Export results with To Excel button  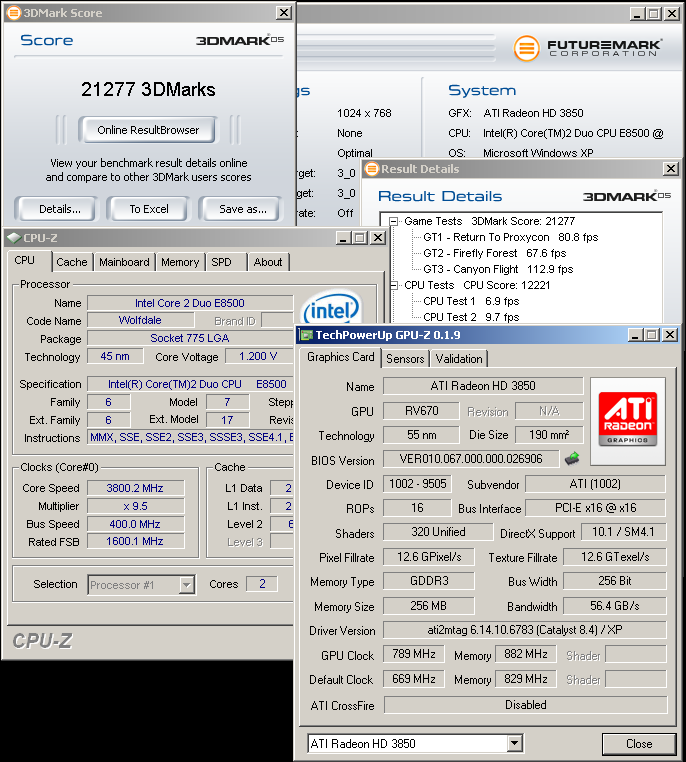tap(149, 209)
